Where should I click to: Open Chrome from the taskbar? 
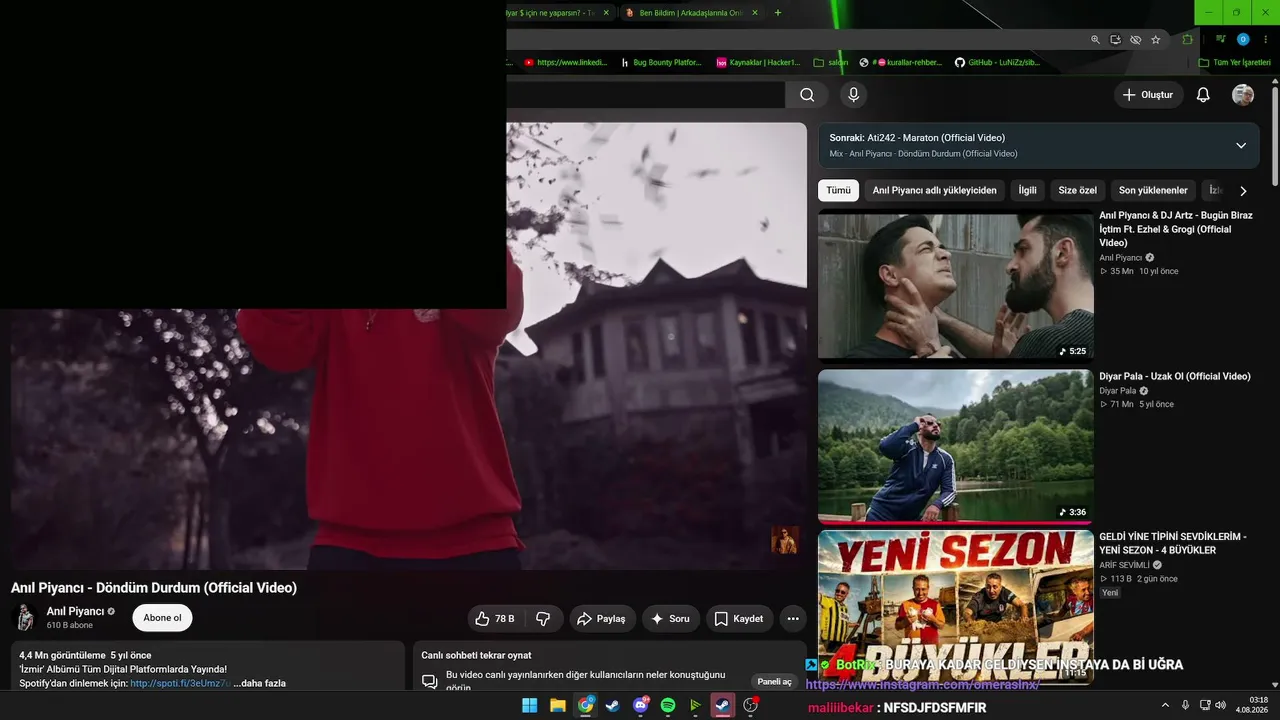(585, 706)
